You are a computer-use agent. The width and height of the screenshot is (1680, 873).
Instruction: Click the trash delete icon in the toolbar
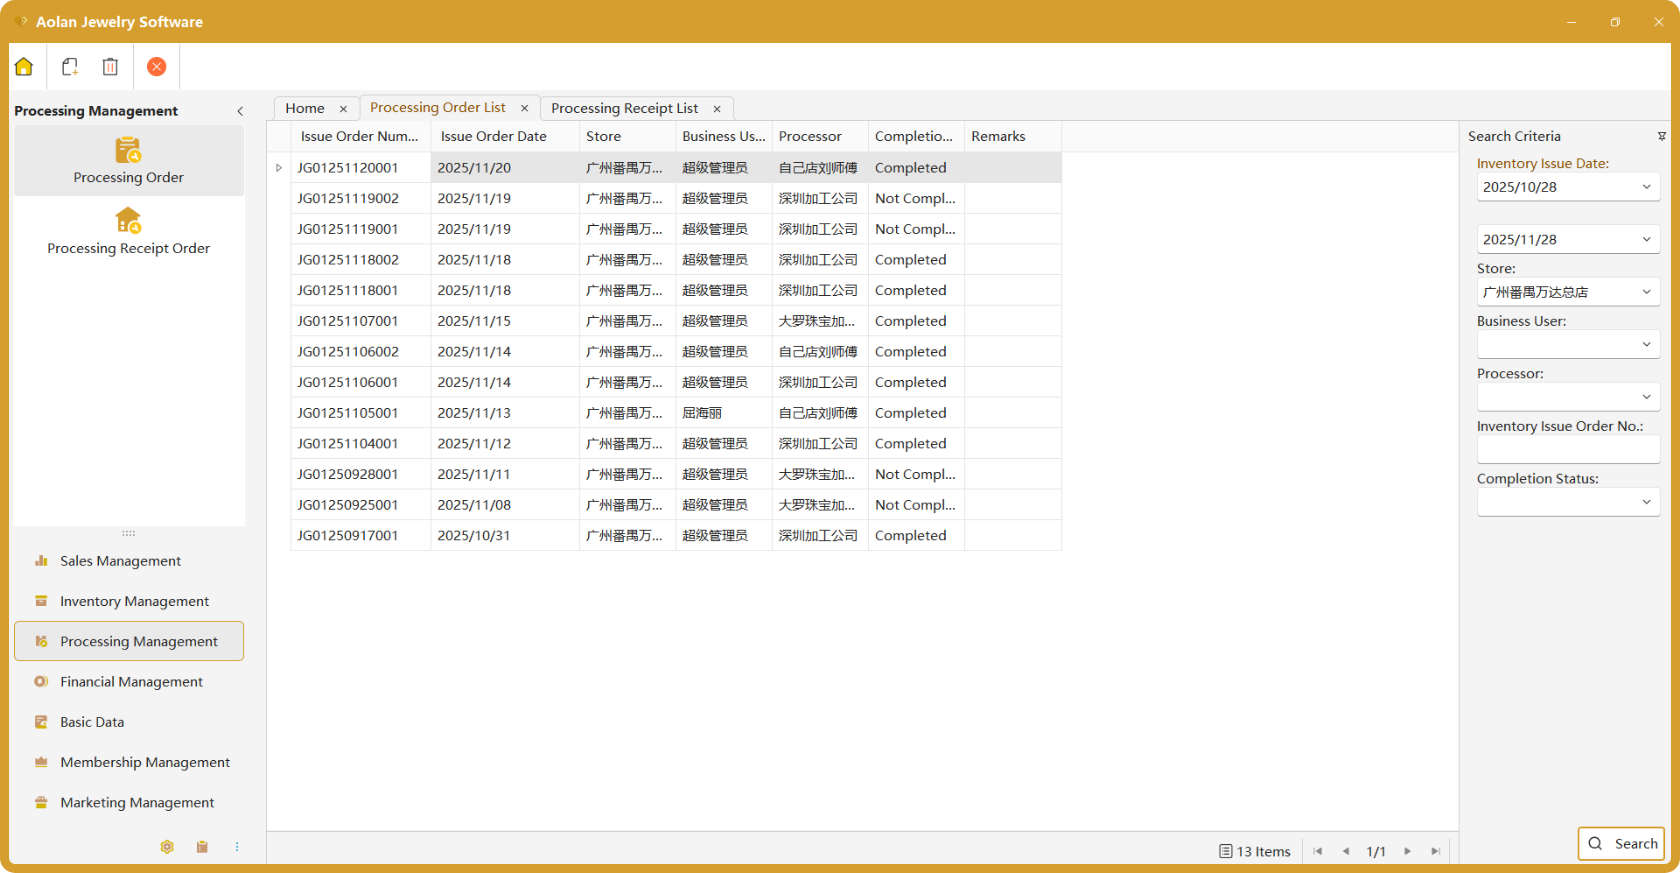click(110, 67)
